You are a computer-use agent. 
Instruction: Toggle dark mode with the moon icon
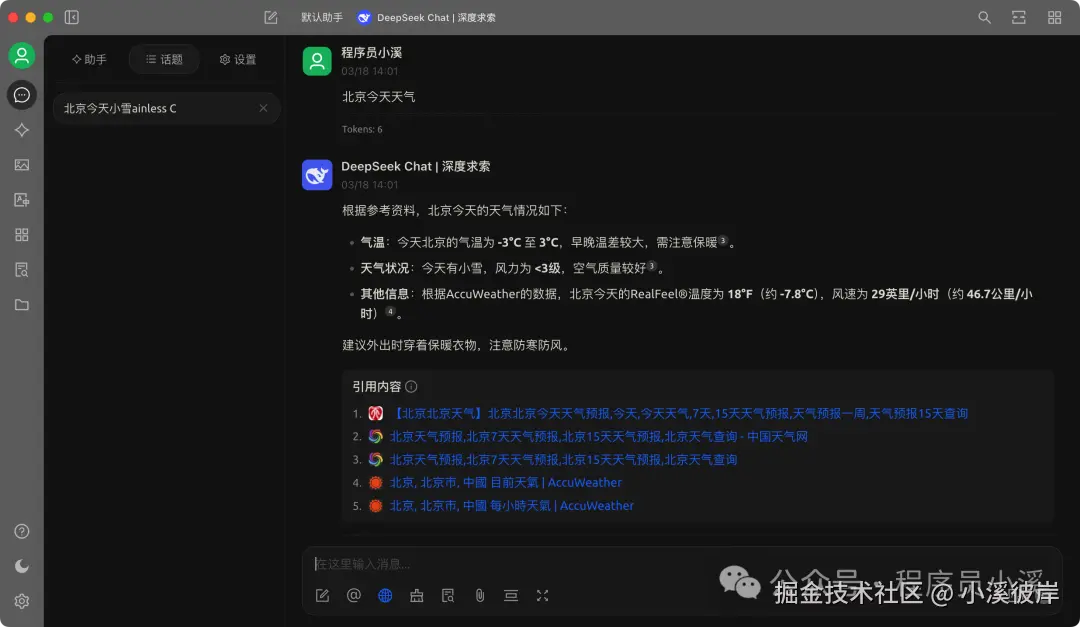pos(21,566)
